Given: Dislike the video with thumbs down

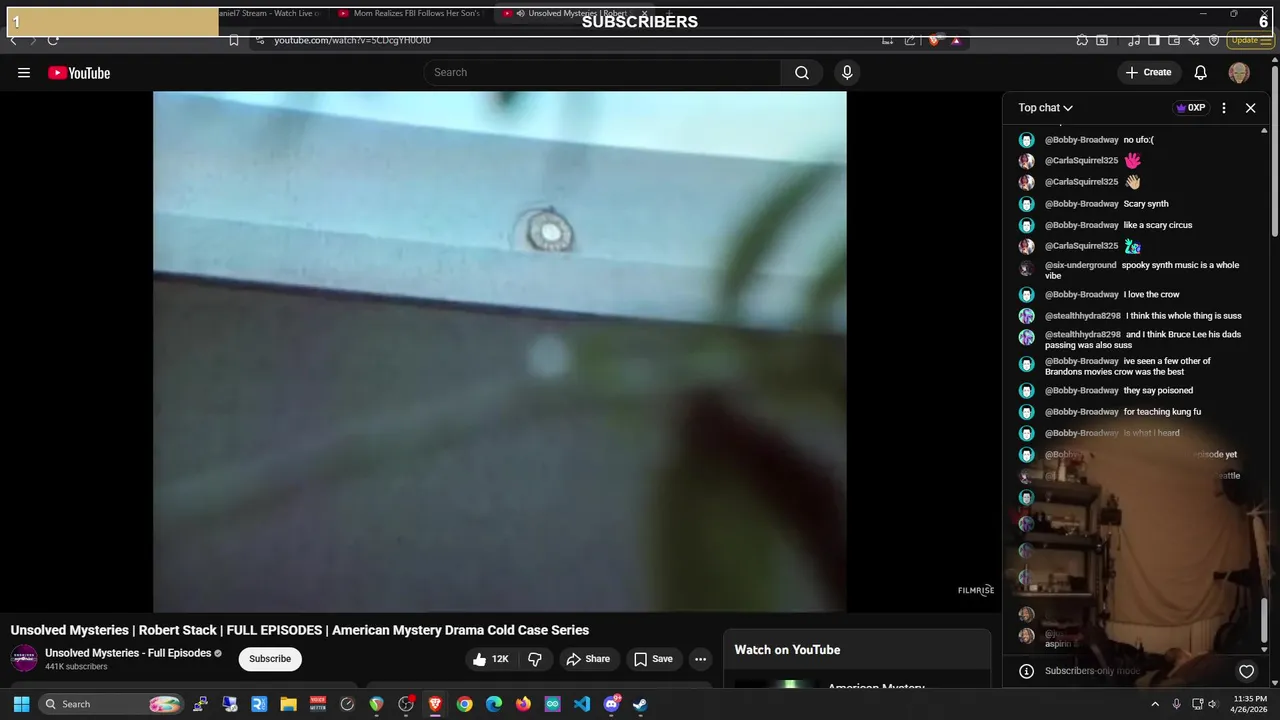Looking at the screenshot, I should [535, 659].
